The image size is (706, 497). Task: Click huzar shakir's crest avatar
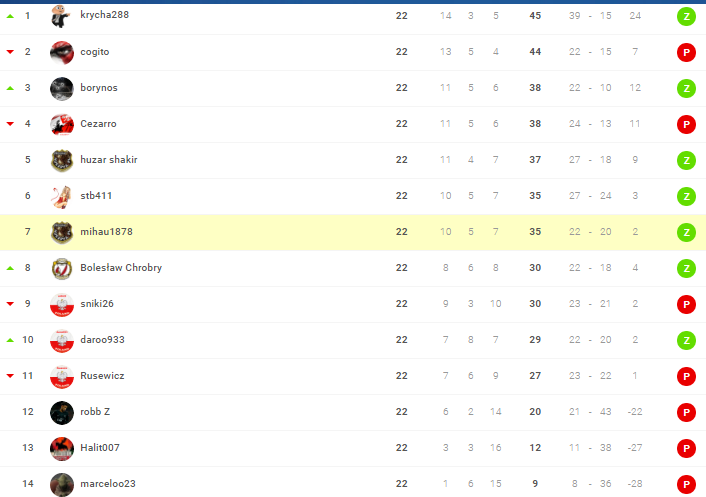pyautogui.click(x=62, y=160)
